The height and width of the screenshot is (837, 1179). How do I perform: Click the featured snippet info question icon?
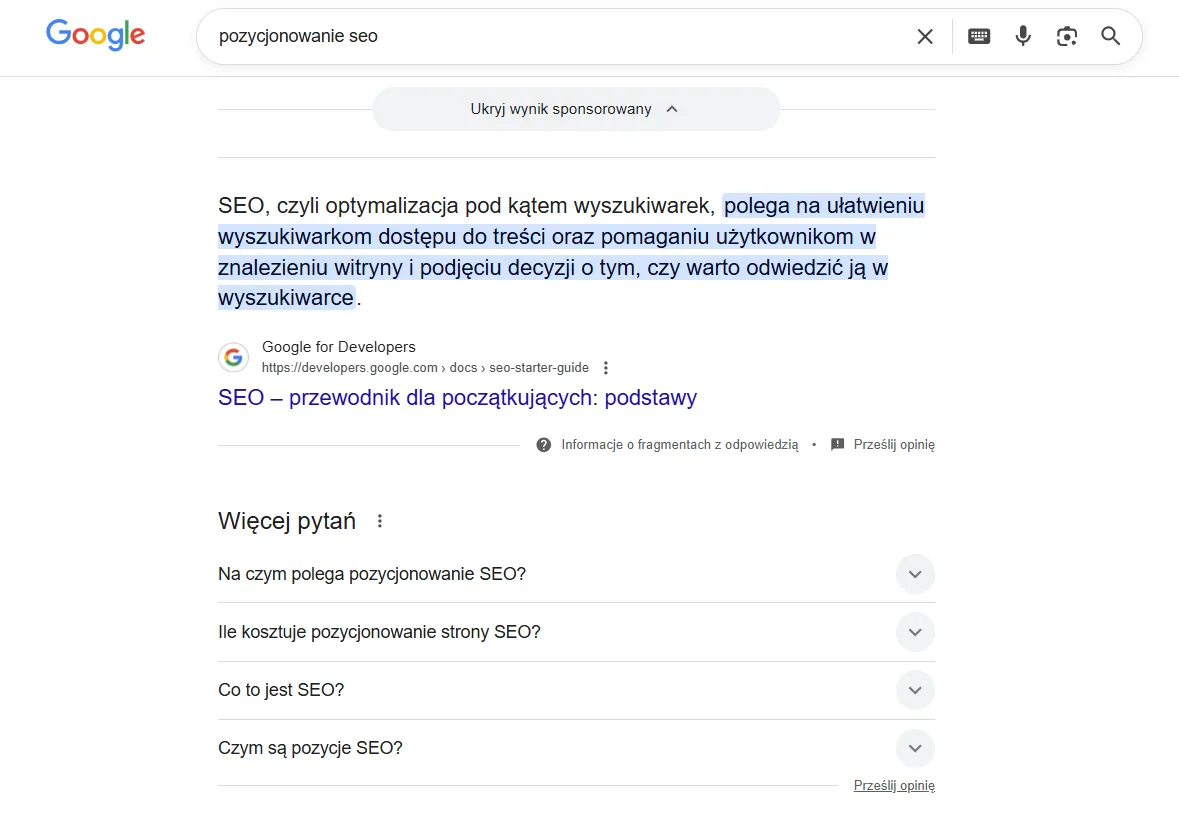tap(544, 445)
